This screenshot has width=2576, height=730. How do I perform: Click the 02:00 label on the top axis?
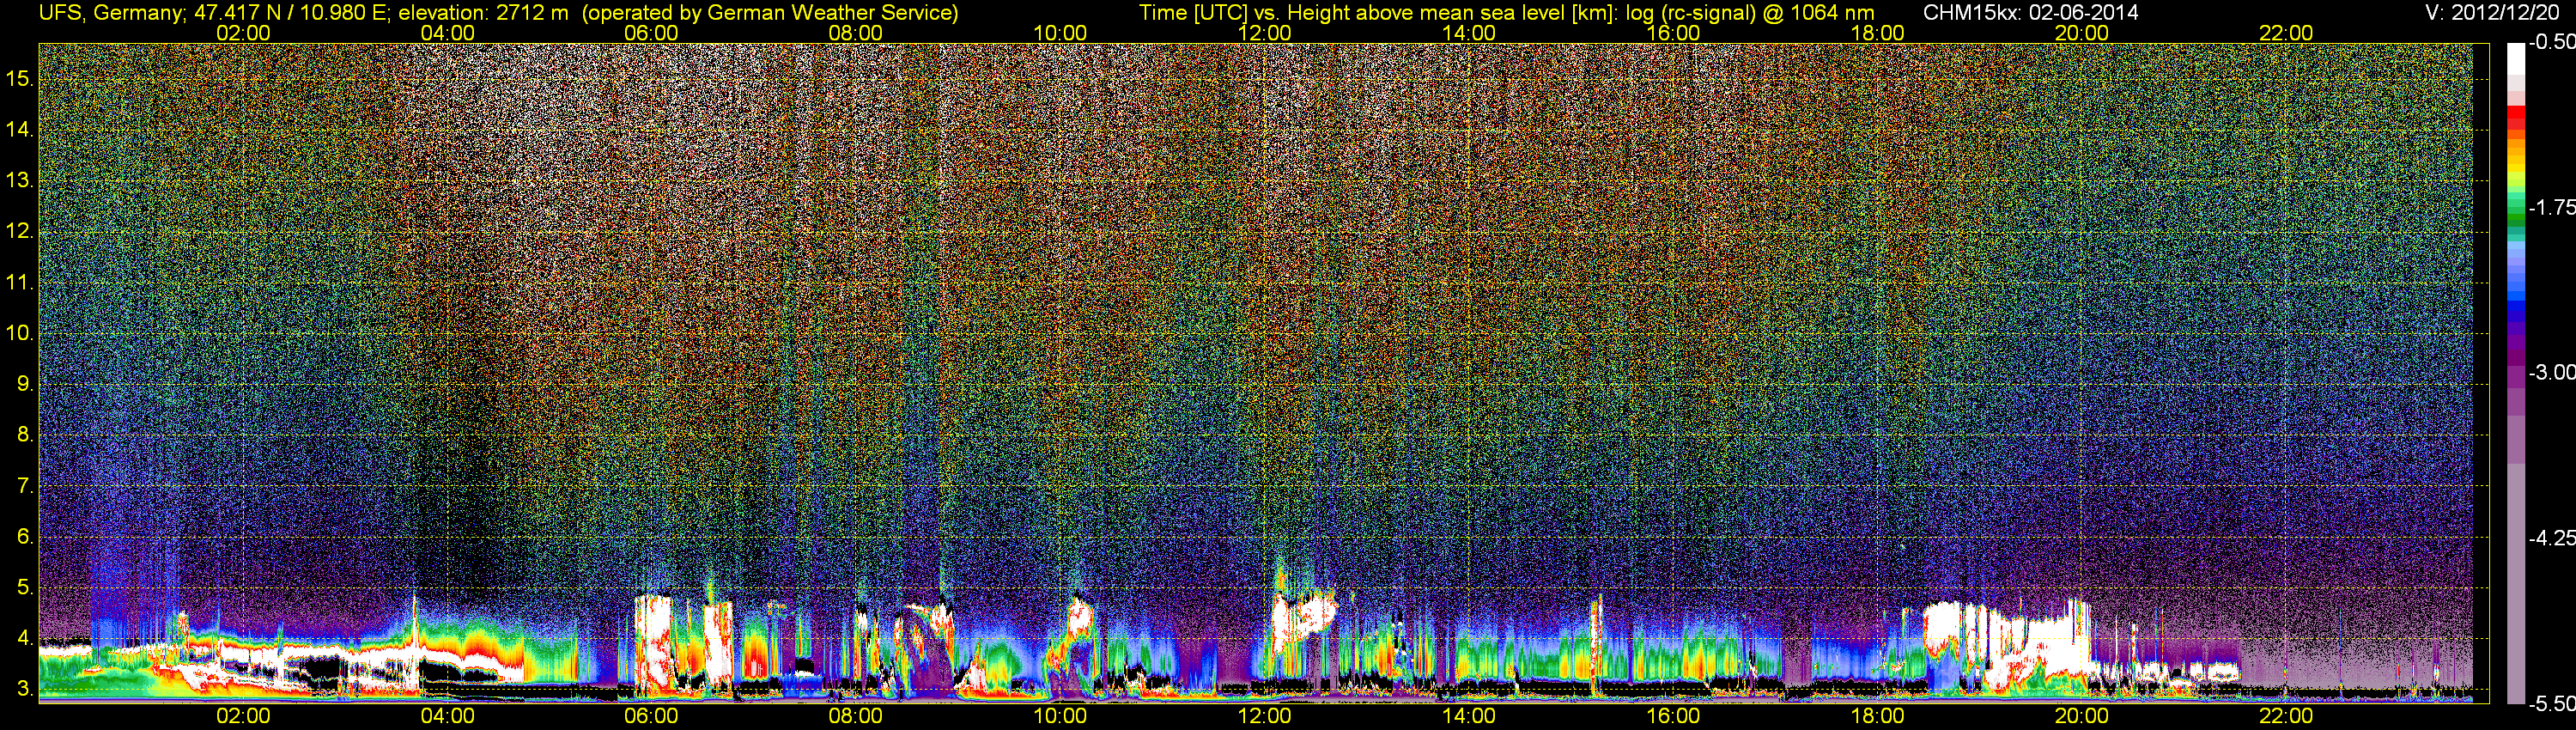click(243, 33)
